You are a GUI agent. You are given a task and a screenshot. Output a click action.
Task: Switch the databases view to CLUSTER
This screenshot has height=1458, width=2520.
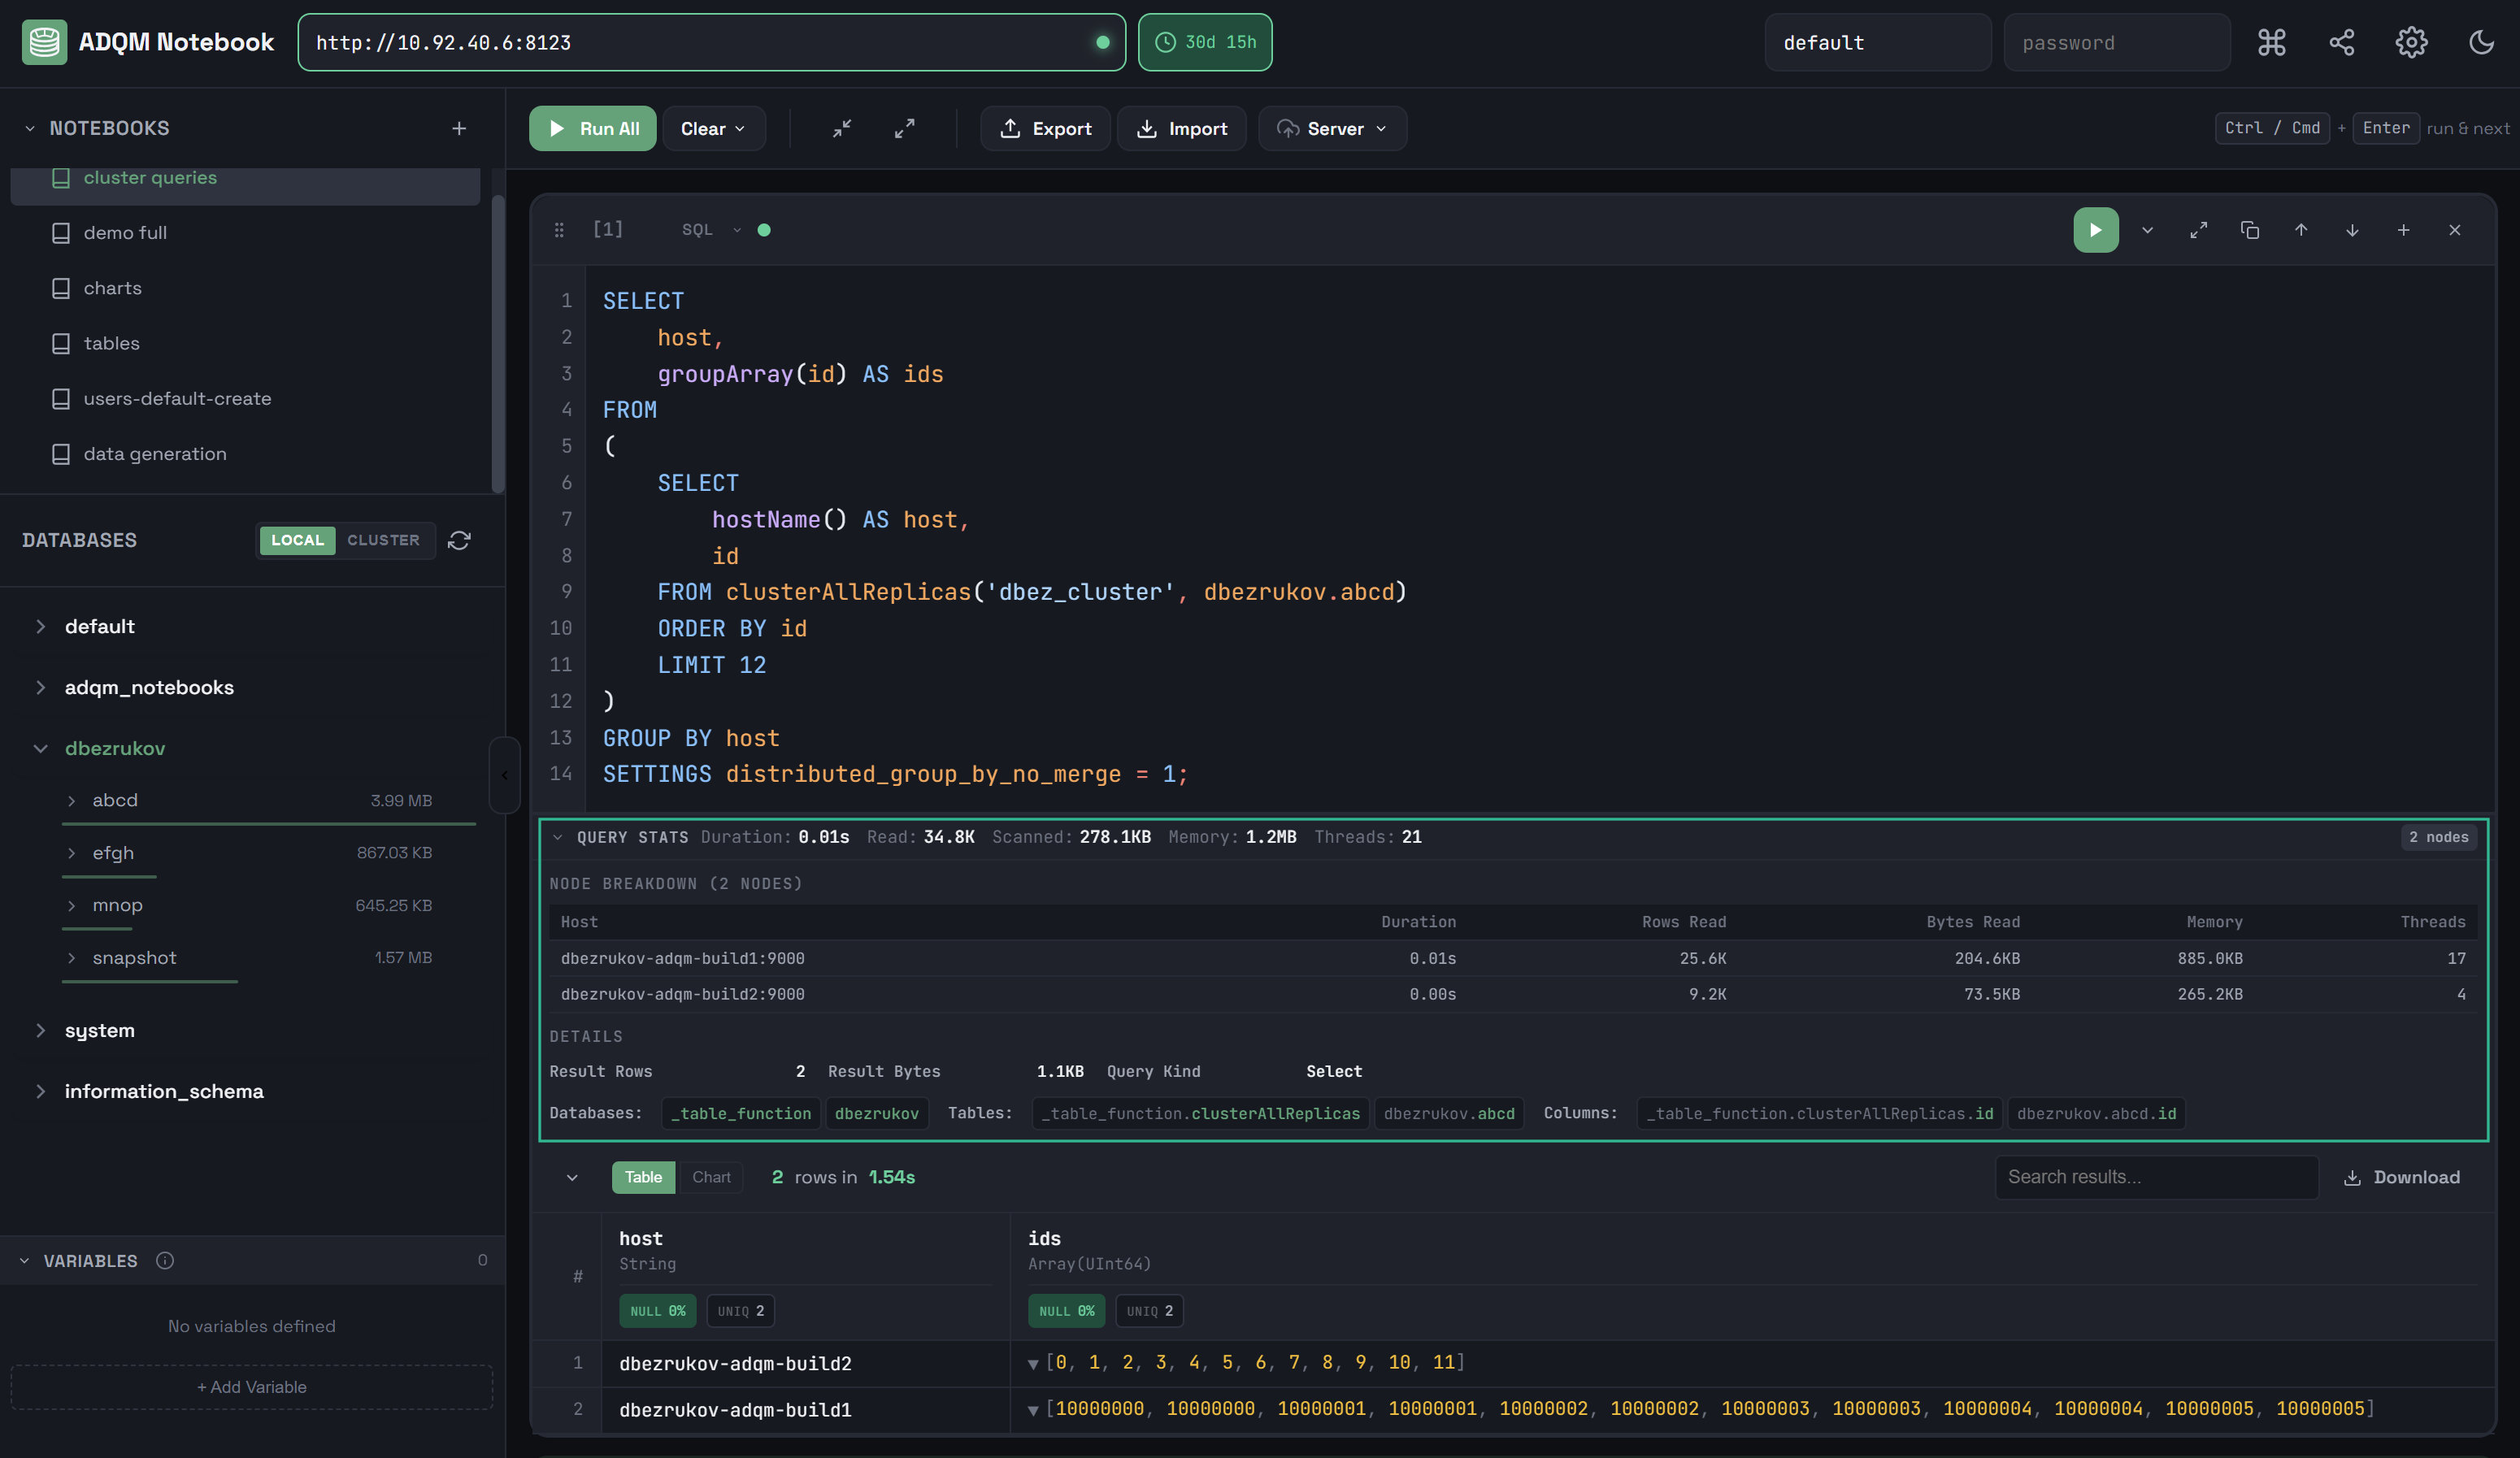click(x=384, y=540)
